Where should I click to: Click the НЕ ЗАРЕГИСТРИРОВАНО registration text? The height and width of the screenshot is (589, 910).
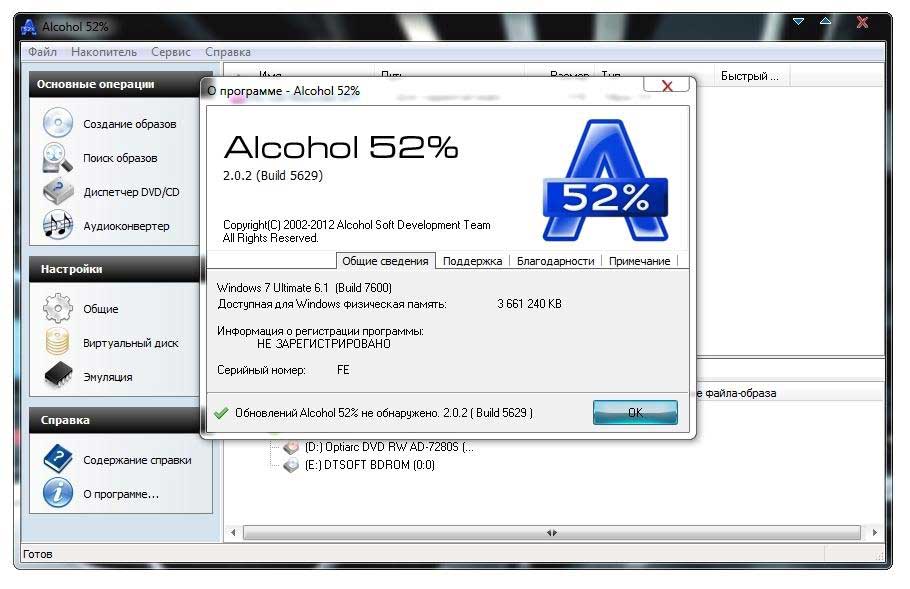tap(324, 344)
